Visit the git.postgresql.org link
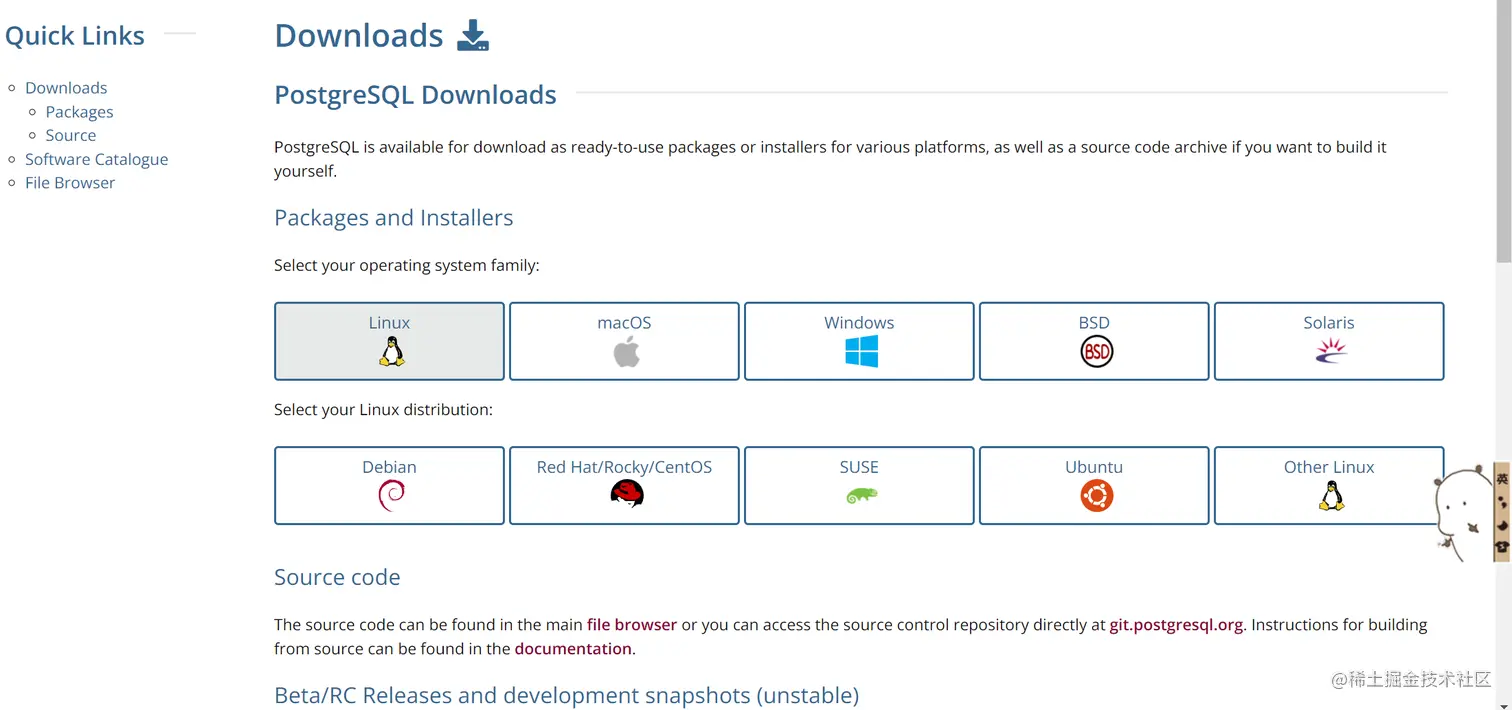 [x=1176, y=625]
